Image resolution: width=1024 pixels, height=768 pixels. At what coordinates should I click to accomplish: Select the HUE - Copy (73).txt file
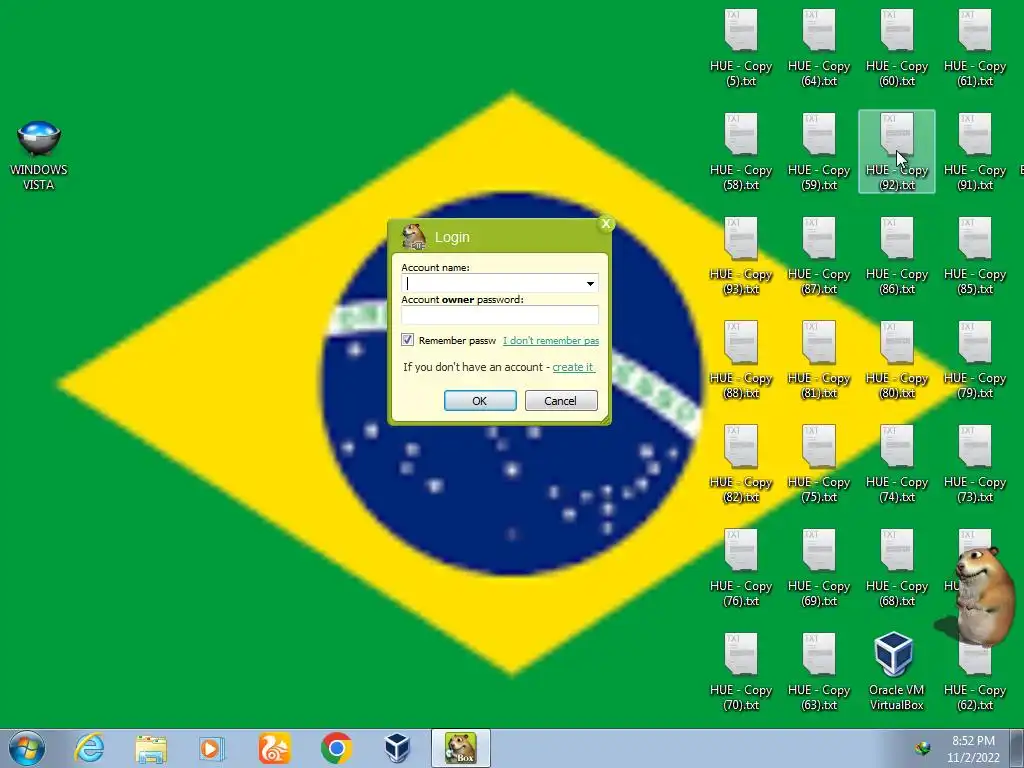974,464
